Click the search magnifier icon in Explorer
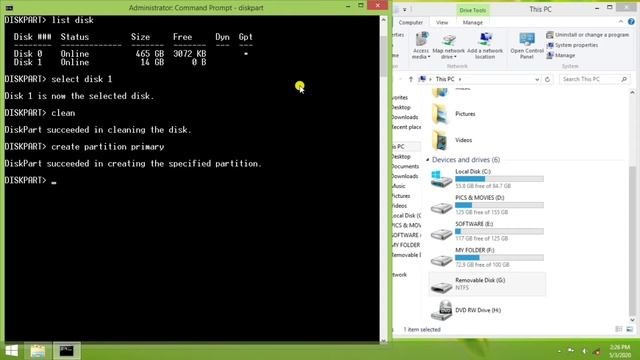 (624, 79)
